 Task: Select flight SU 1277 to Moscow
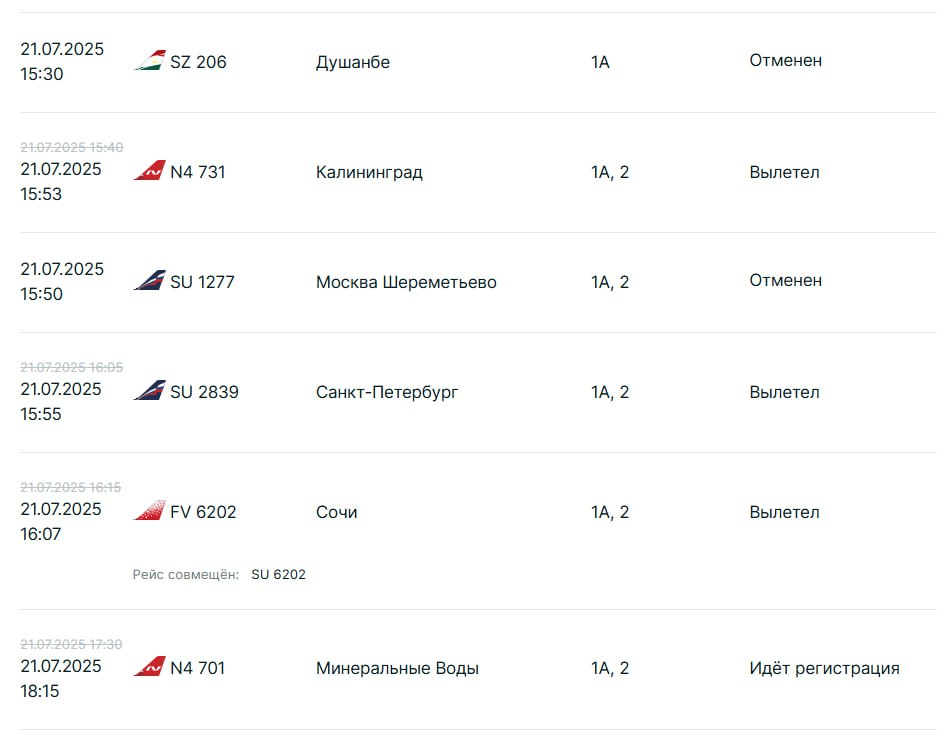pos(203,282)
